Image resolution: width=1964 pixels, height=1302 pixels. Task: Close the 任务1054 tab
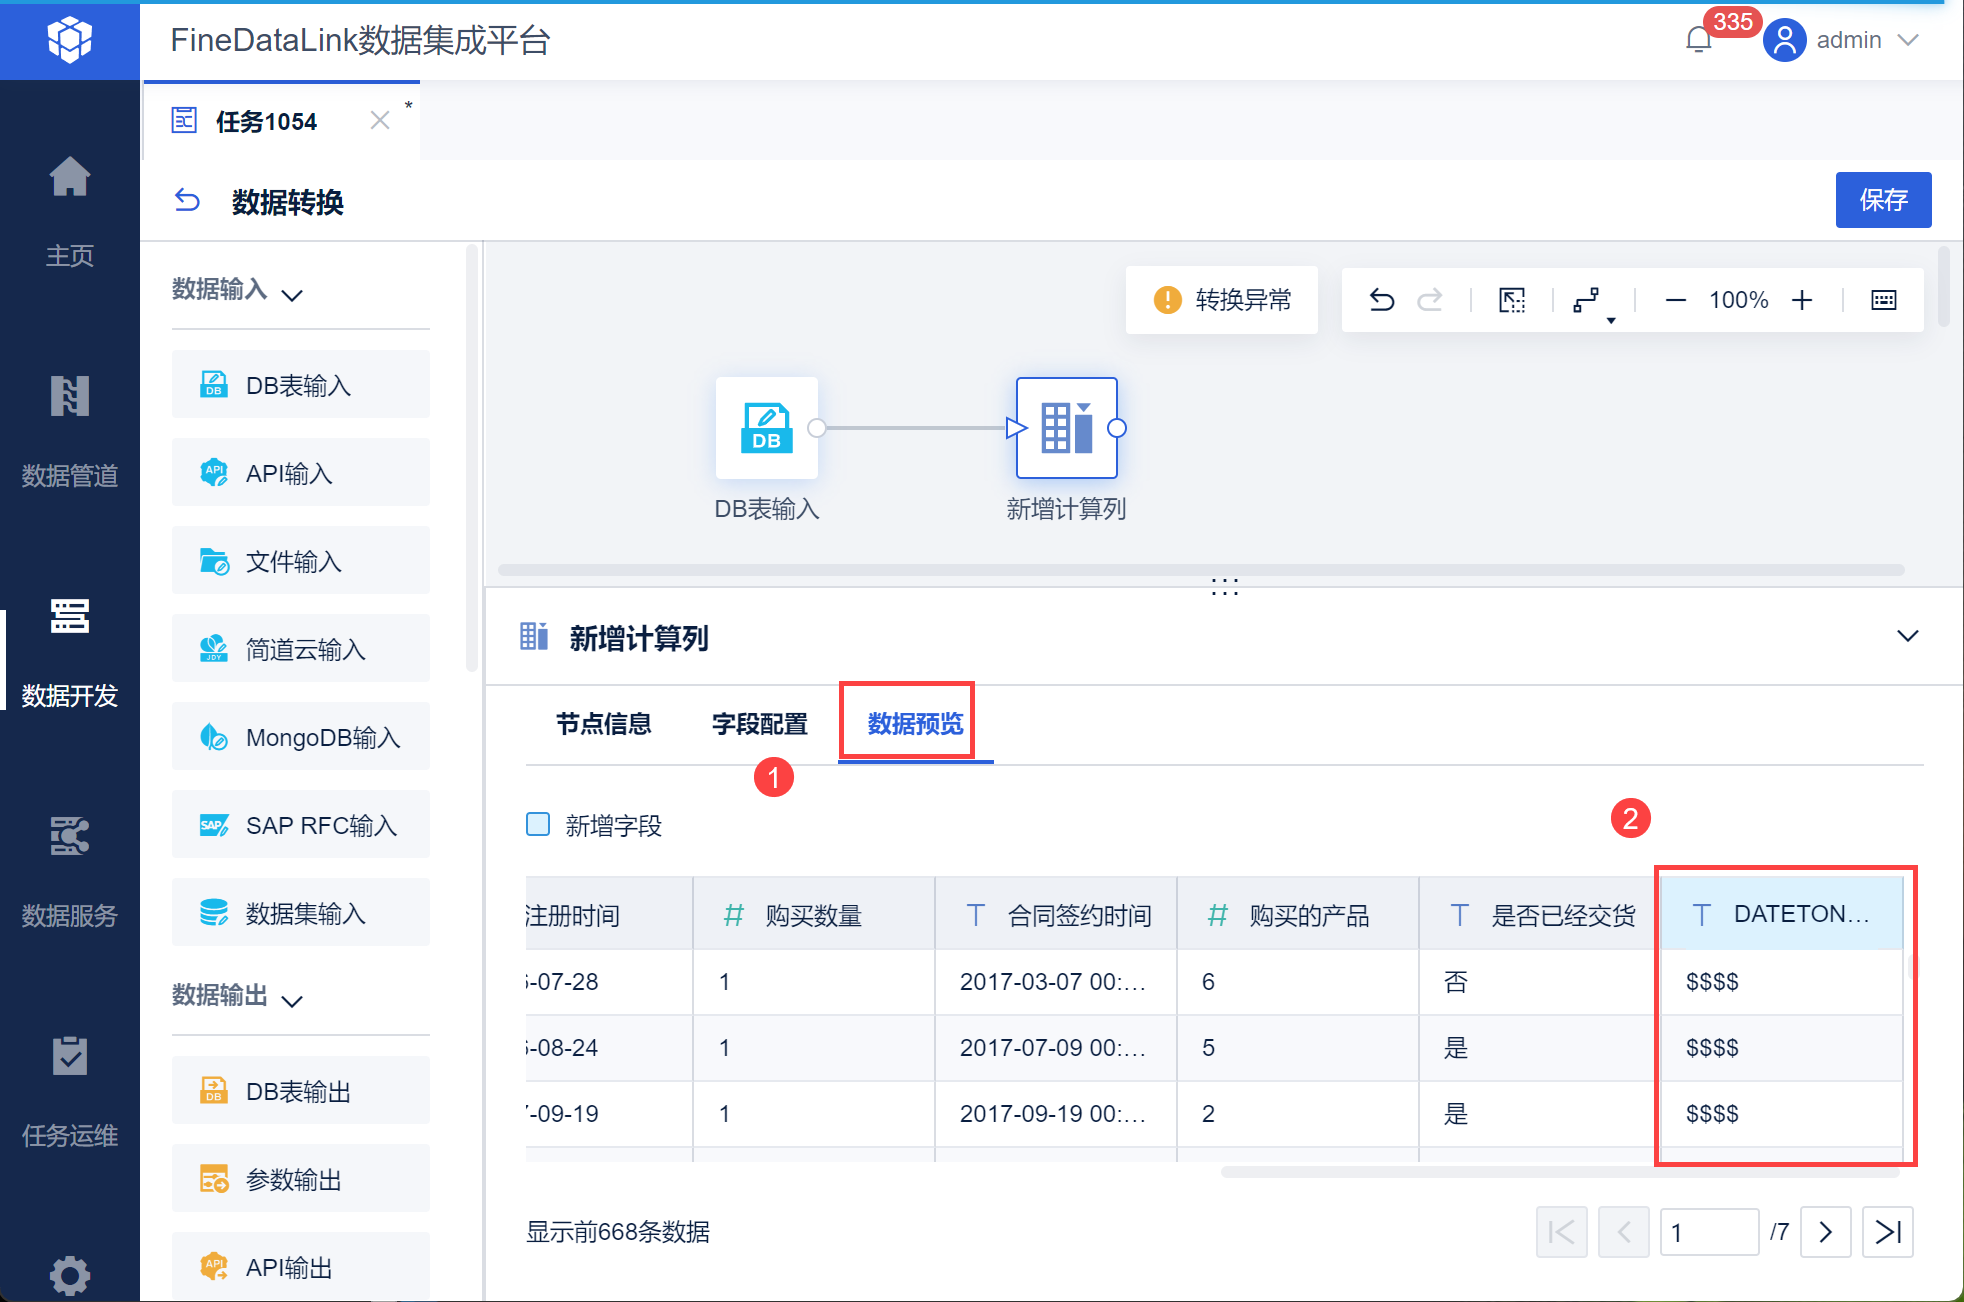tap(380, 121)
